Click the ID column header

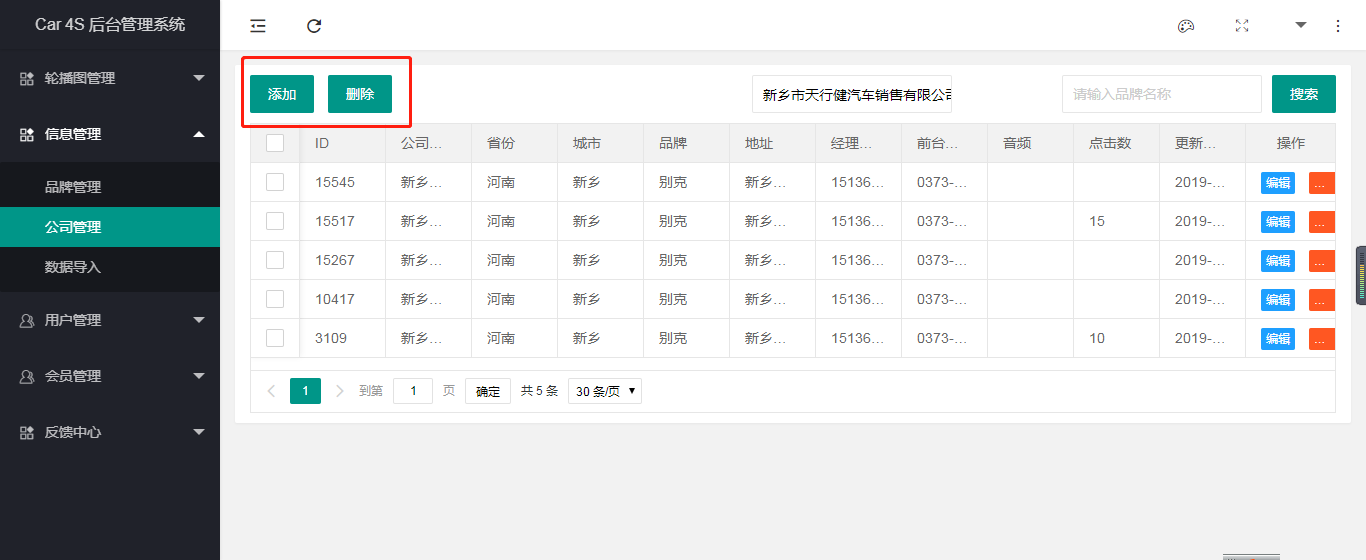click(x=343, y=143)
